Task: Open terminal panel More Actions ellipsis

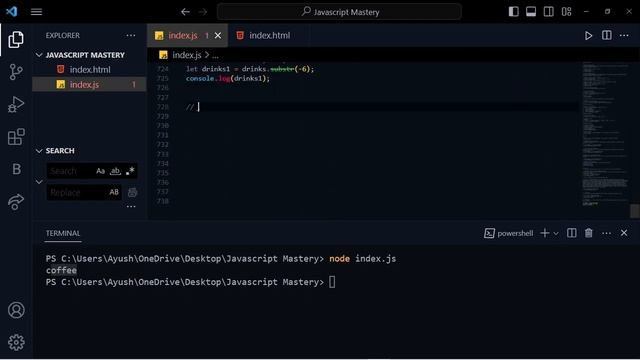Action: [607, 233]
